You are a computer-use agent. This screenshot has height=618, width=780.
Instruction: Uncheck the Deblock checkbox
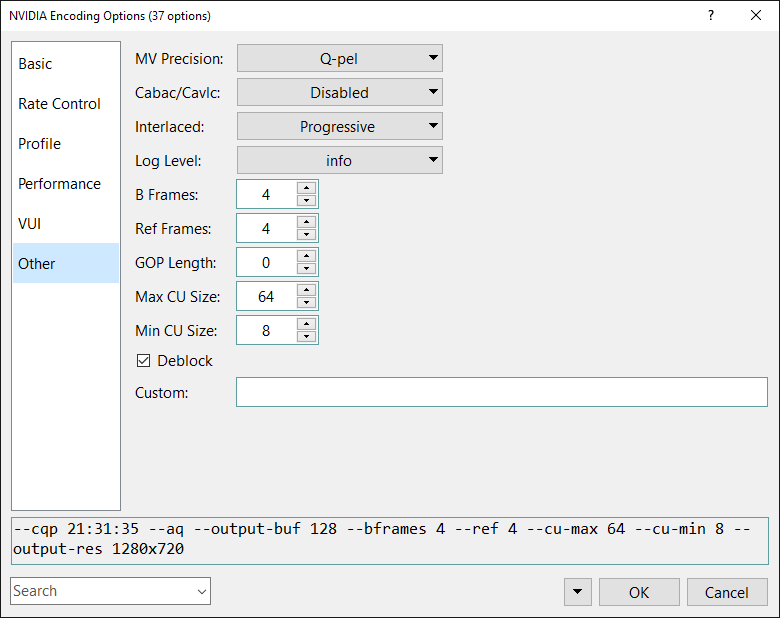click(x=143, y=360)
